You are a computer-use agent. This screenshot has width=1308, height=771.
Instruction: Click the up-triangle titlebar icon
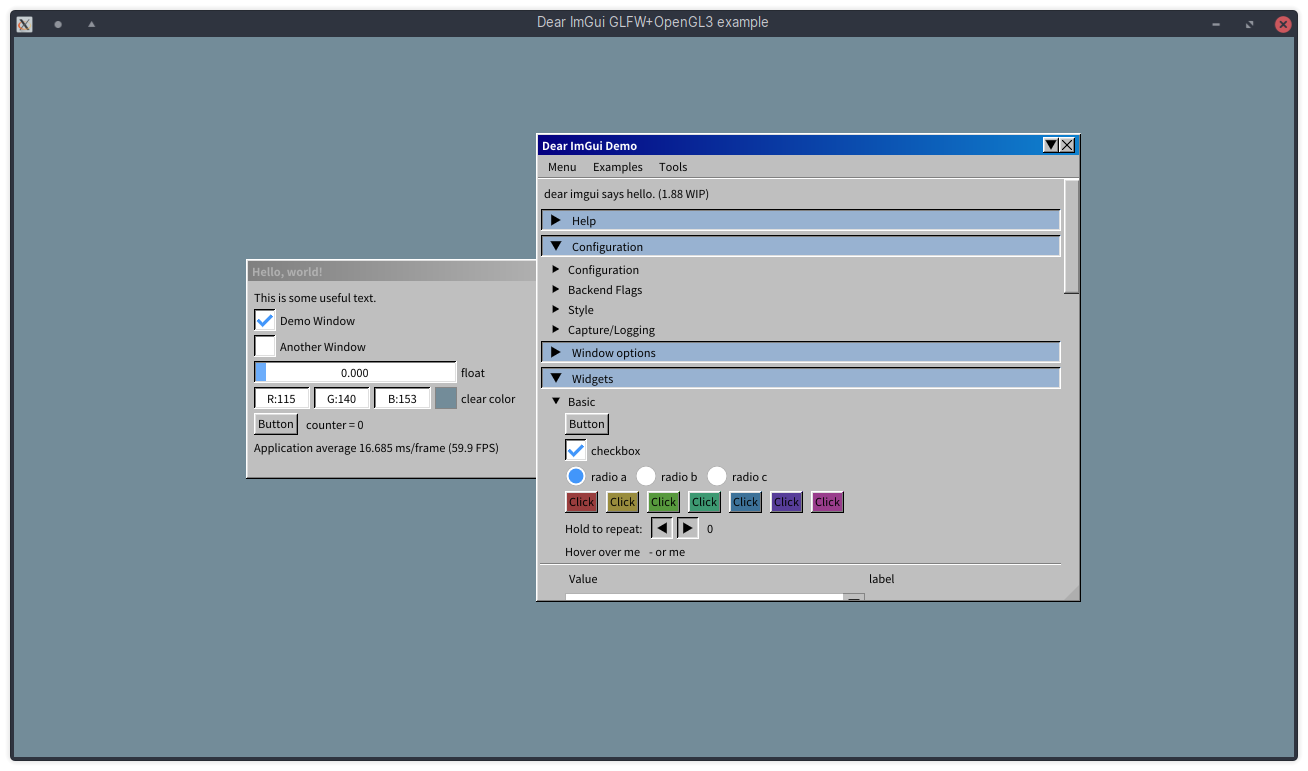pos(91,23)
